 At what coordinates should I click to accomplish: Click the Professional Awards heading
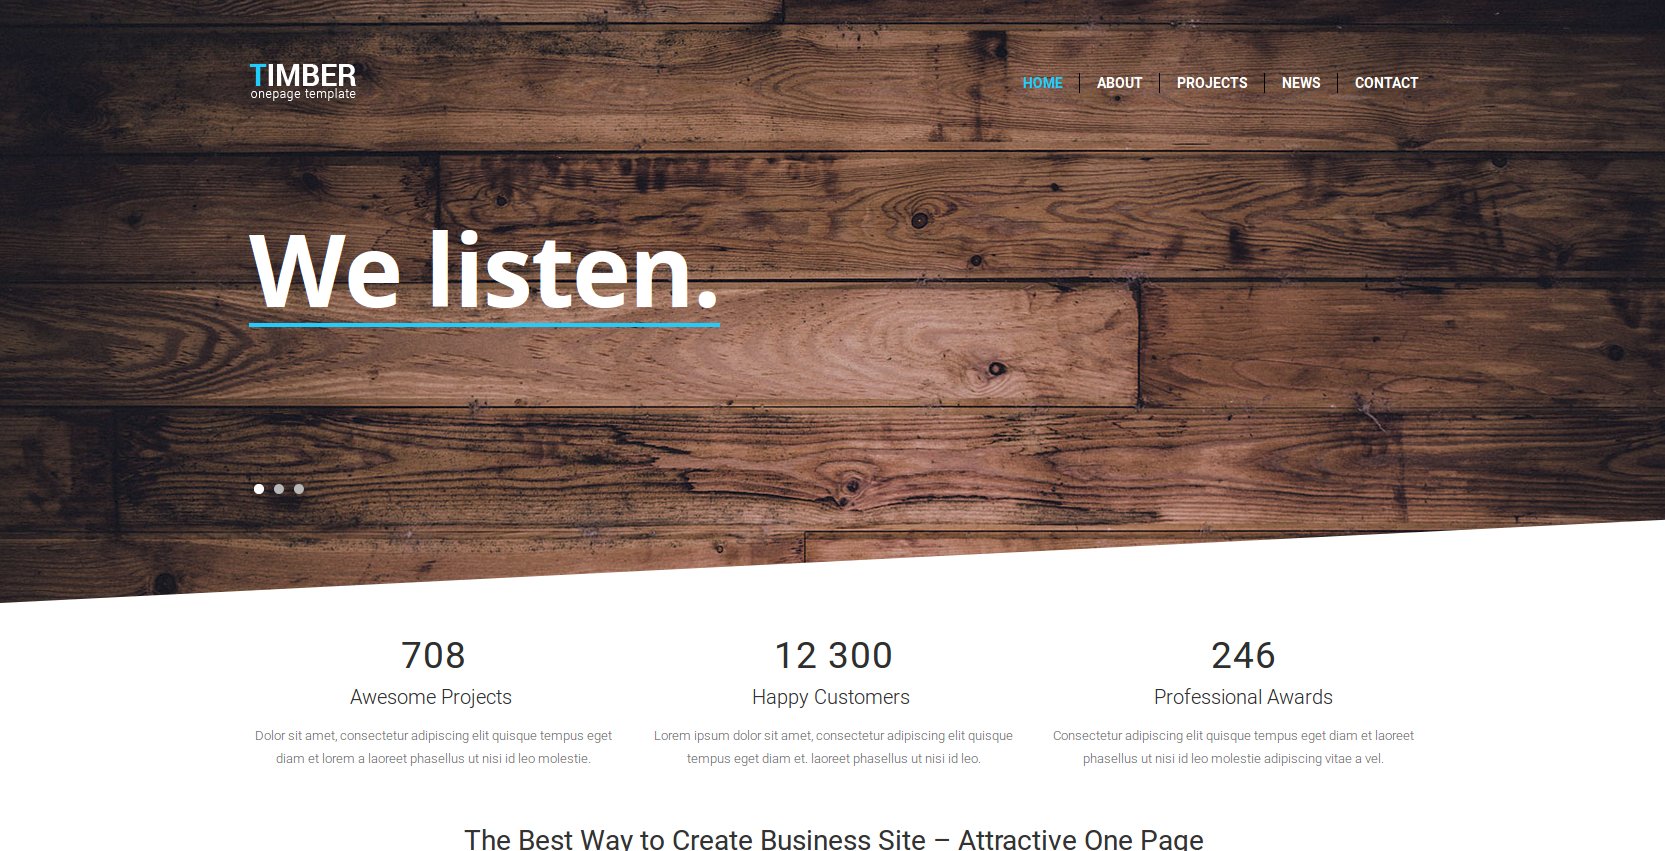(1243, 697)
